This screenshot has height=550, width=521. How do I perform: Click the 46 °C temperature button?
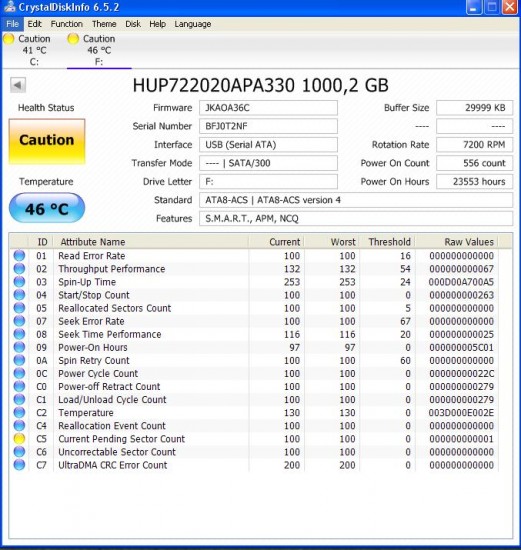point(47,208)
